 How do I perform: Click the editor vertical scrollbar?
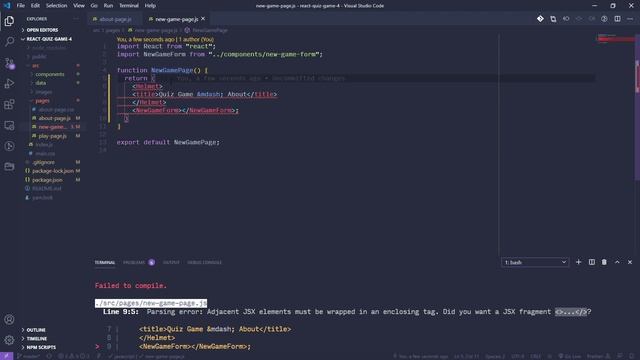tap(637, 106)
